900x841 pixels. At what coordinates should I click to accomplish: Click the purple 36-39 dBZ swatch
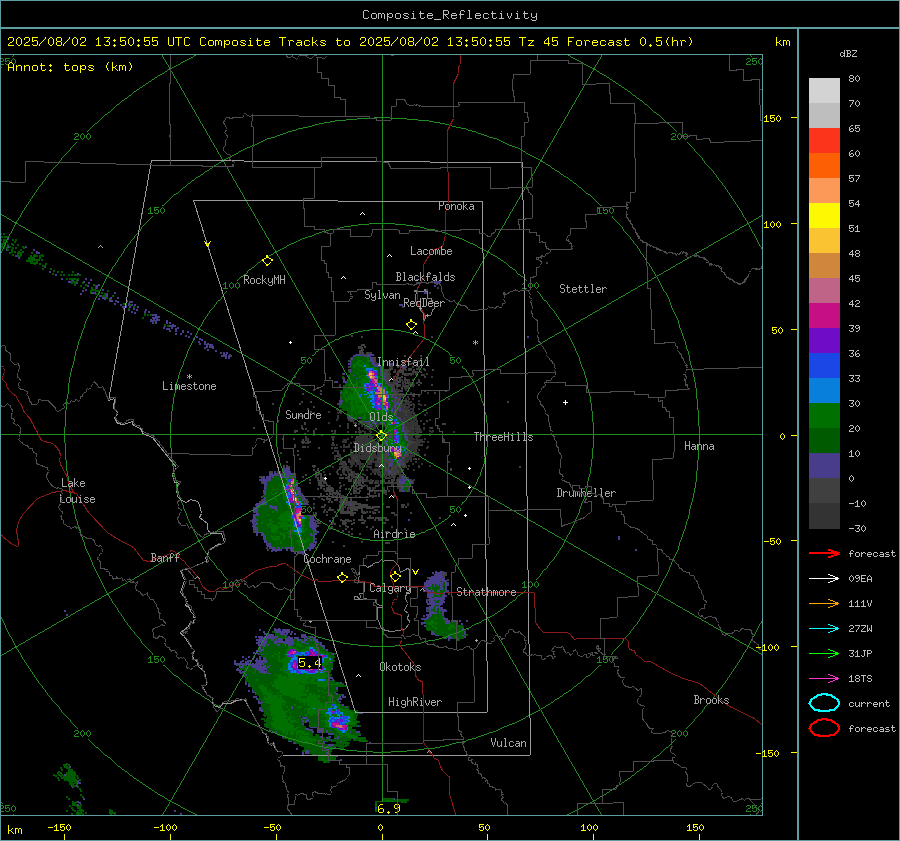point(824,341)
